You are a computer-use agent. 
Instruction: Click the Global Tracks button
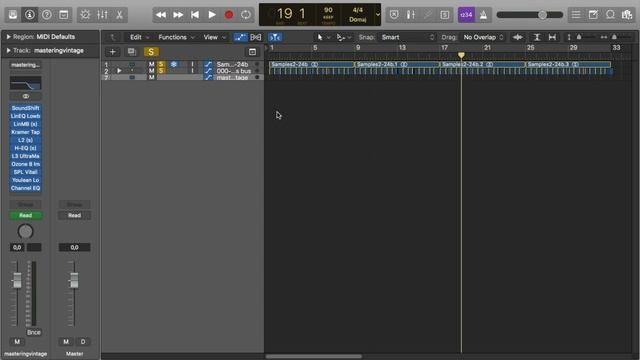point(252,52)
